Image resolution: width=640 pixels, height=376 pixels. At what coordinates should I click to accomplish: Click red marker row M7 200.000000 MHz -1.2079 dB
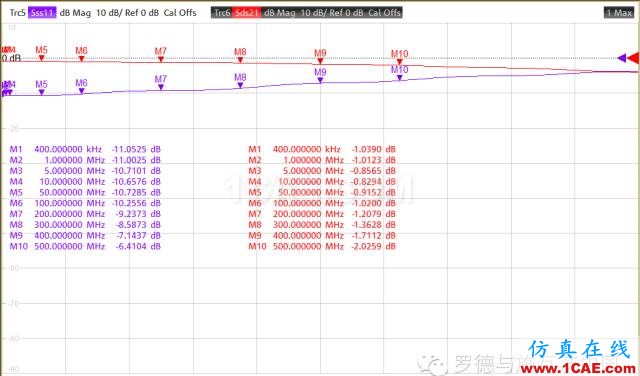coord(322,214)
